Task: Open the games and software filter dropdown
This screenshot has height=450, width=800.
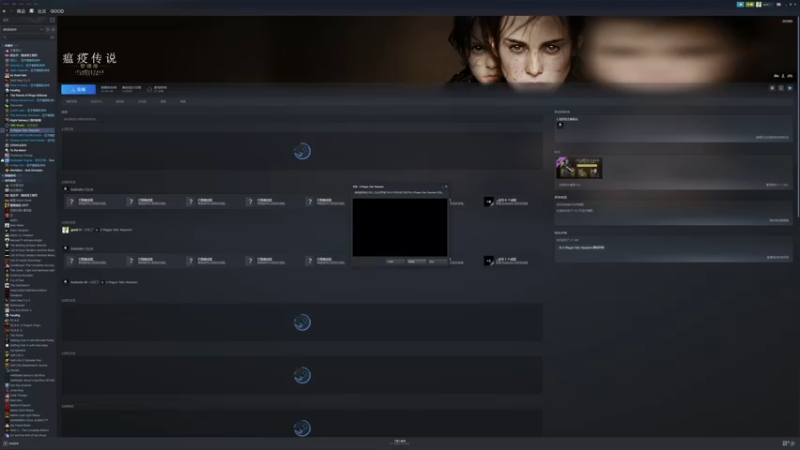Action: tap(22, 30)
